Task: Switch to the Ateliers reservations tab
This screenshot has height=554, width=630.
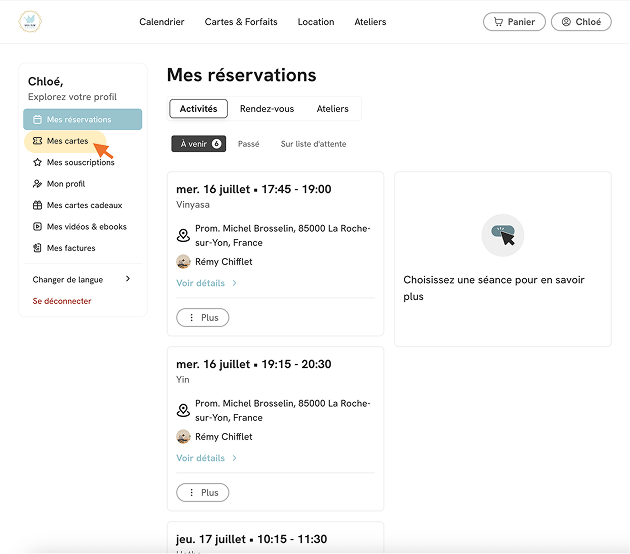Action: pyautogui.click(x=332, y=109)
